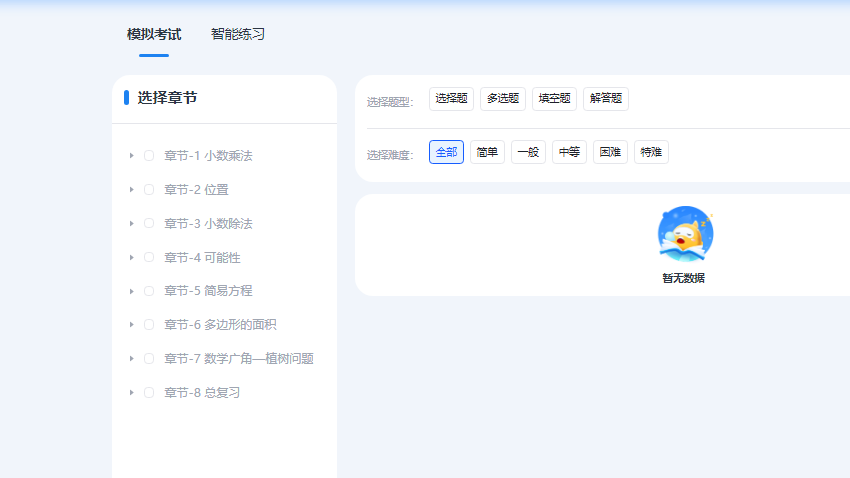Filter by 选择题 question type
The width and height of the screenshot is (850, 478).
[x=451, y=99]
